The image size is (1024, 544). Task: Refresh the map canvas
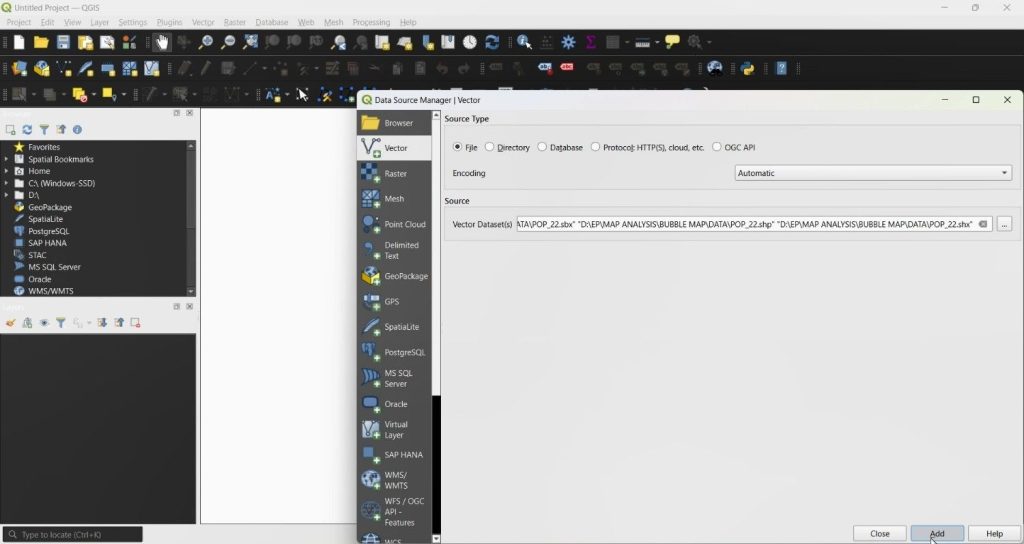[492, 42]
